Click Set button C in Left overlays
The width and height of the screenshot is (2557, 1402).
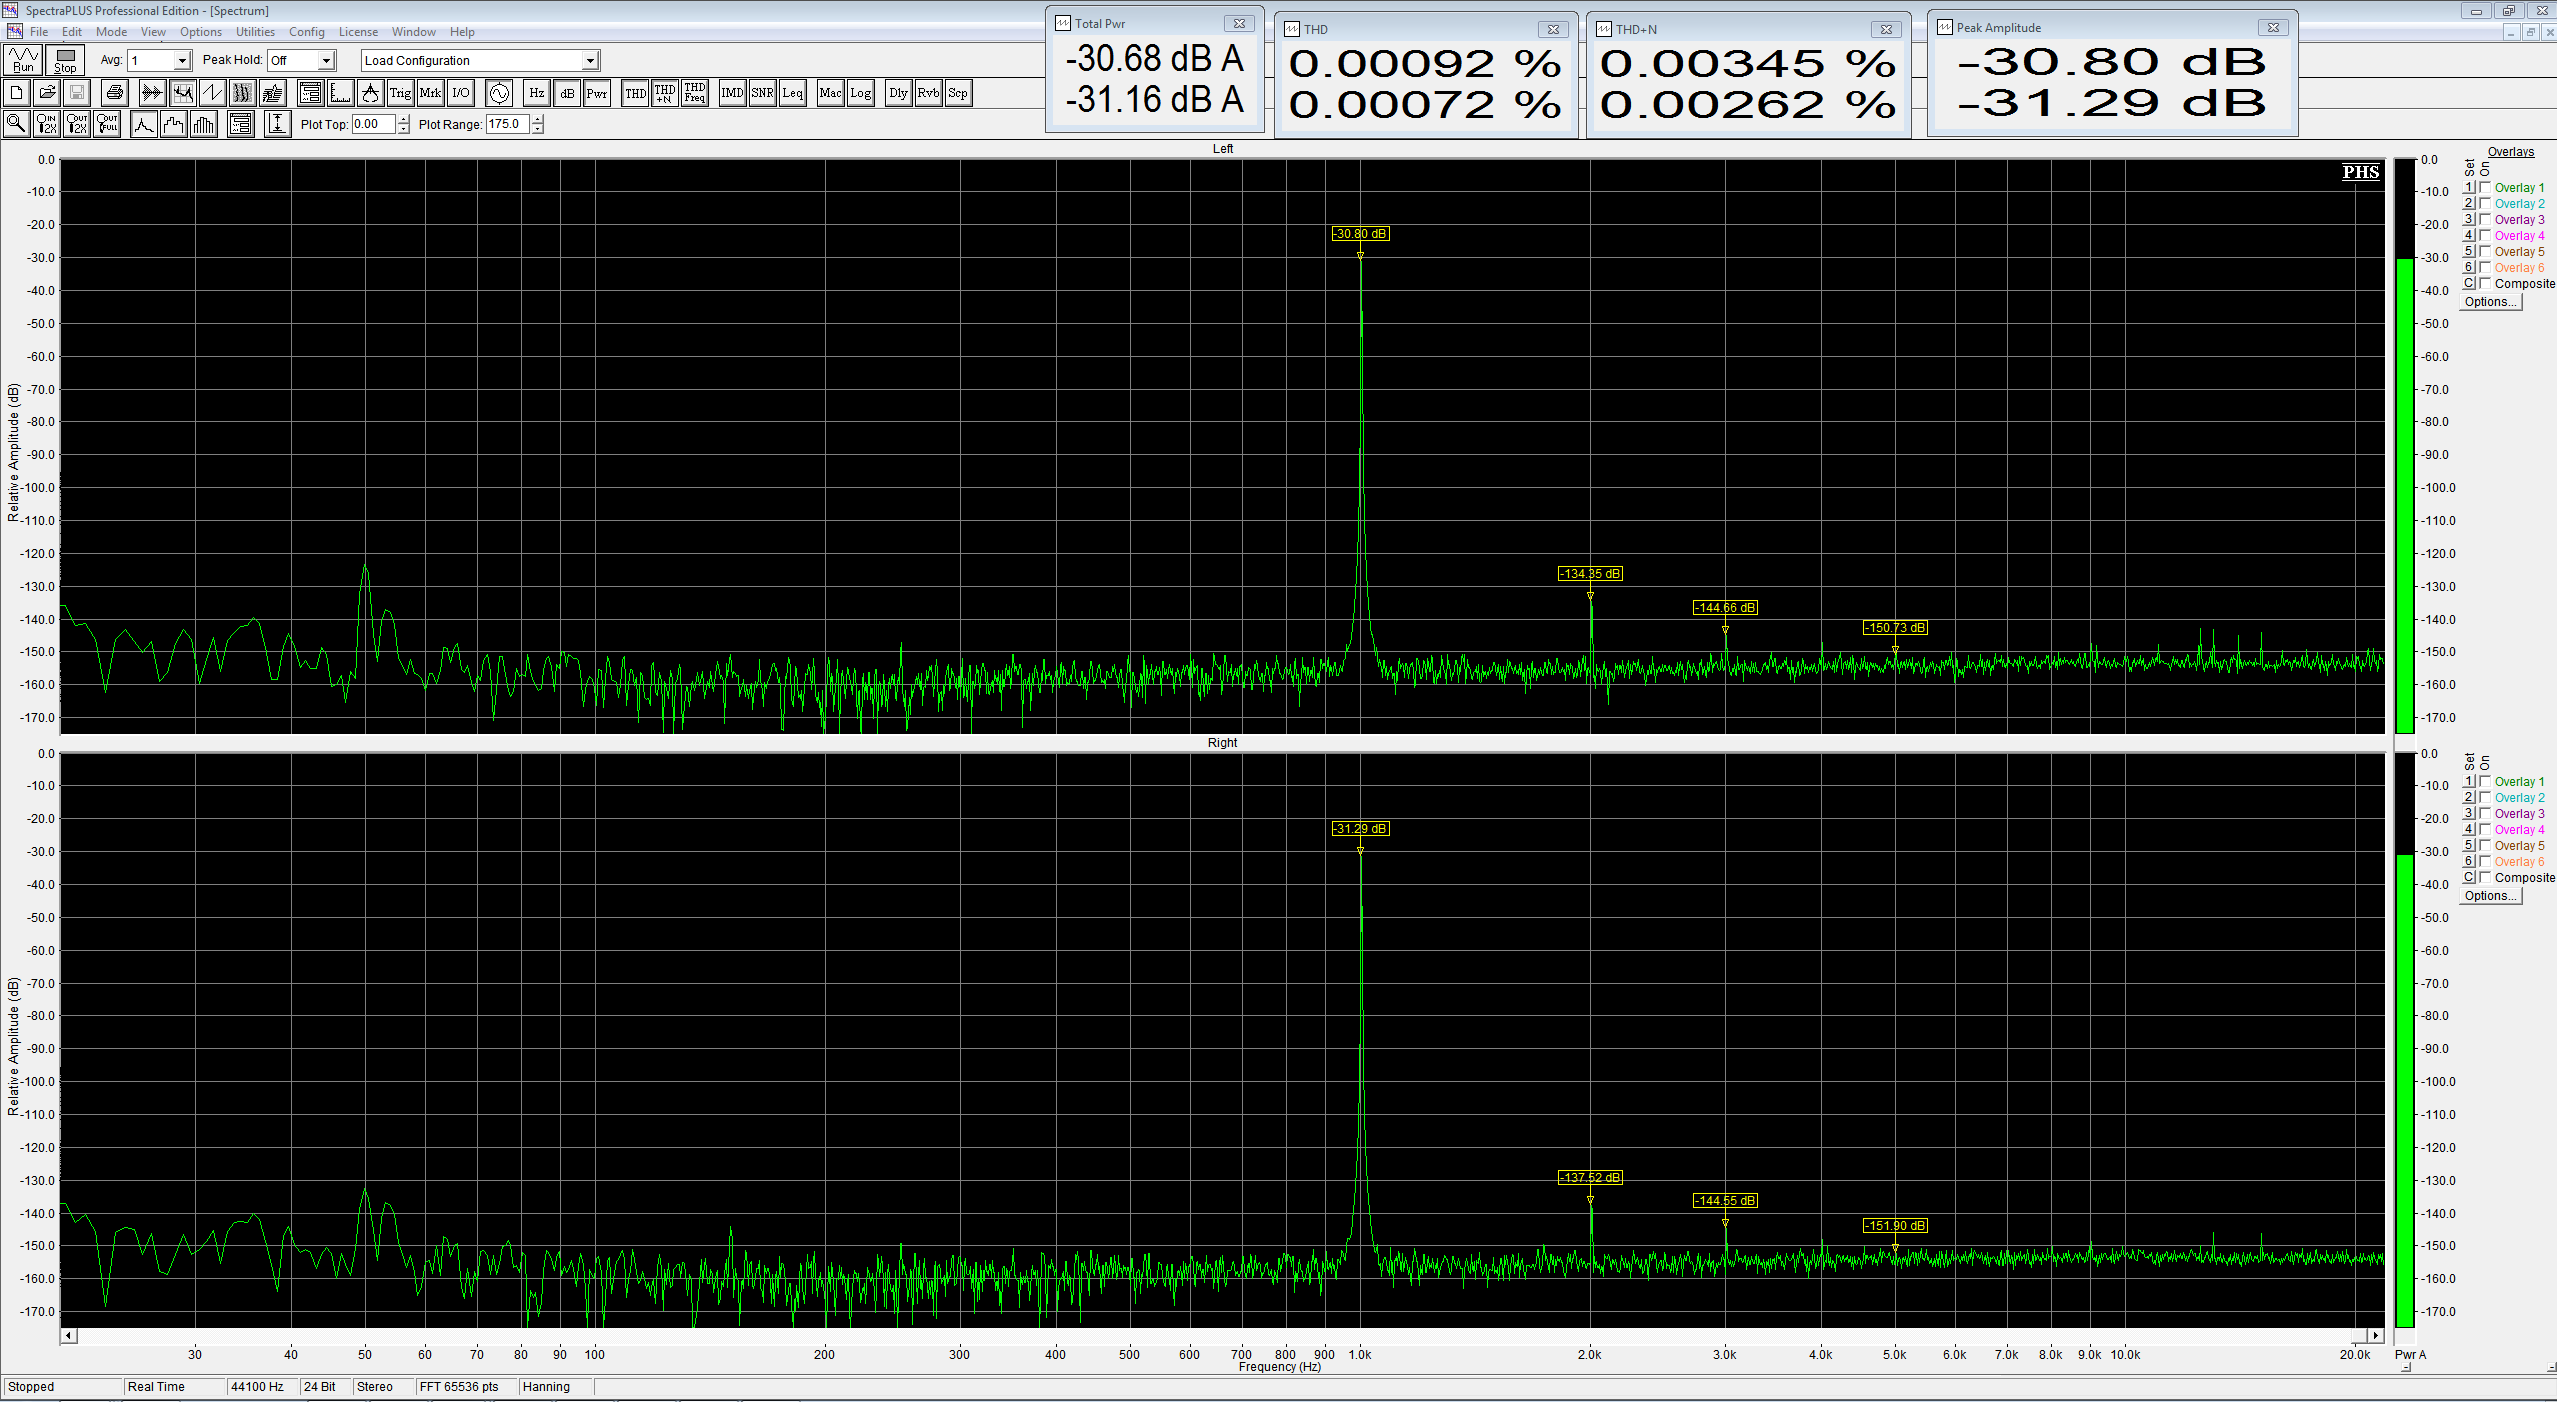(x=2468, y=283)
